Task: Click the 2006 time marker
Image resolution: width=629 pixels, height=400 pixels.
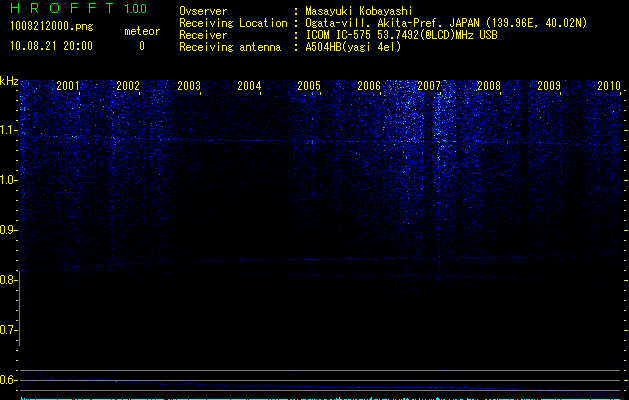Action: [369, 85]
